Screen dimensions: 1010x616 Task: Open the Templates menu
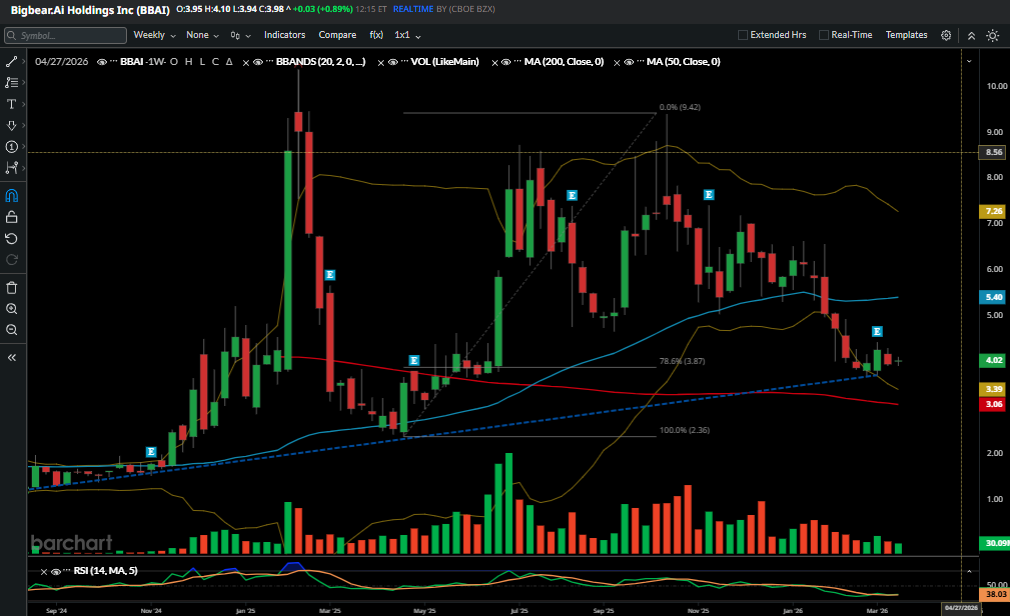click(x=906, y=35)
